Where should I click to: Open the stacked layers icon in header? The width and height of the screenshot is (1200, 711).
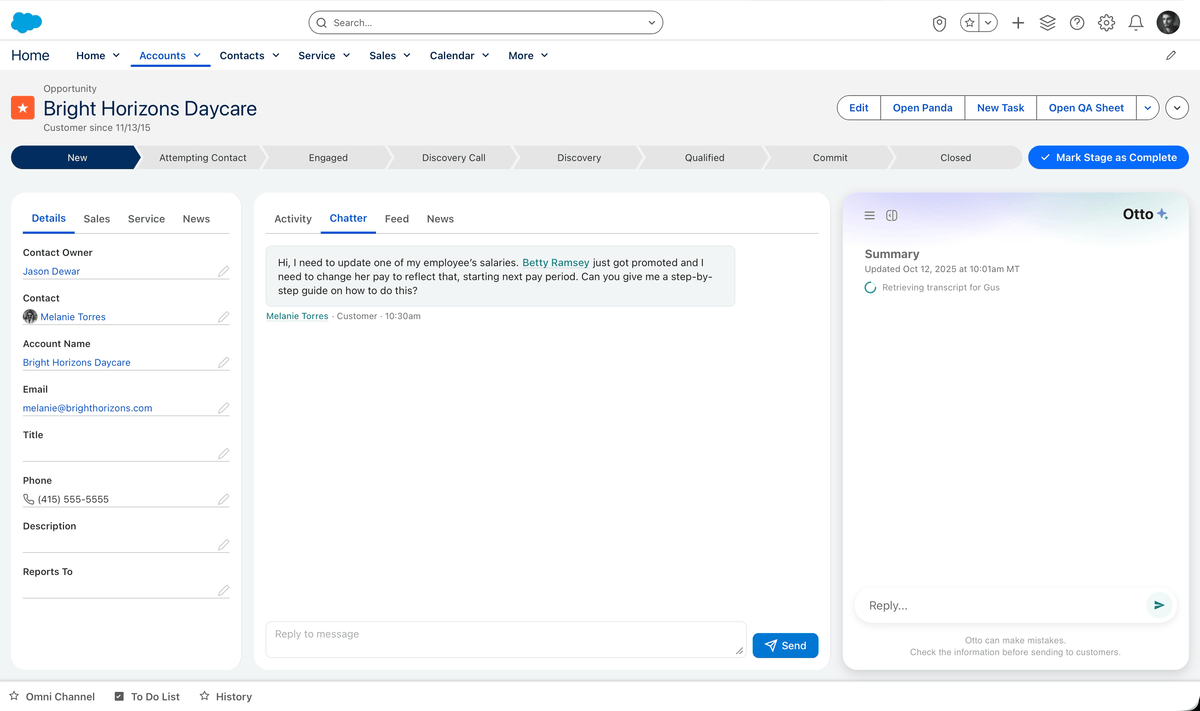pyautogui.click(x=1047, y=22)
